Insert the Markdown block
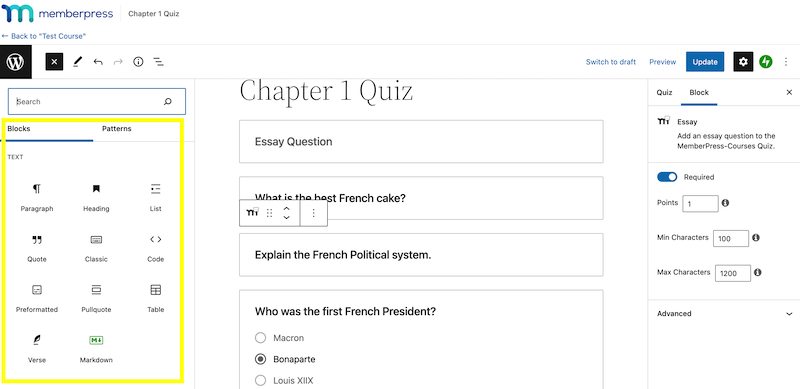Viewport: 800px width, 389px height. (96, 349)
